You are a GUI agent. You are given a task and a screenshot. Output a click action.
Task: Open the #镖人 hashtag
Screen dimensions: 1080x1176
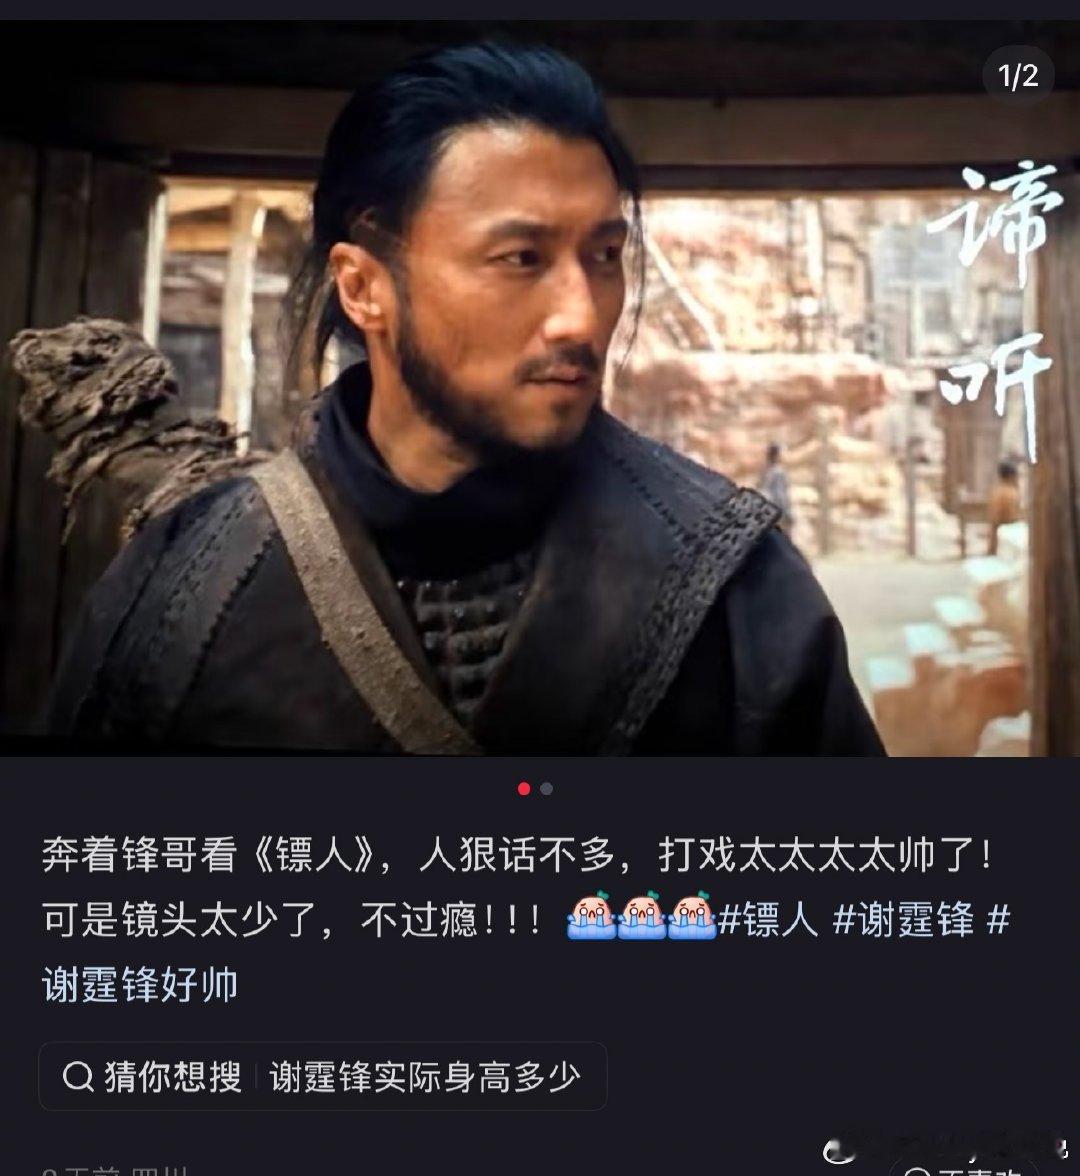coord(767,920)
